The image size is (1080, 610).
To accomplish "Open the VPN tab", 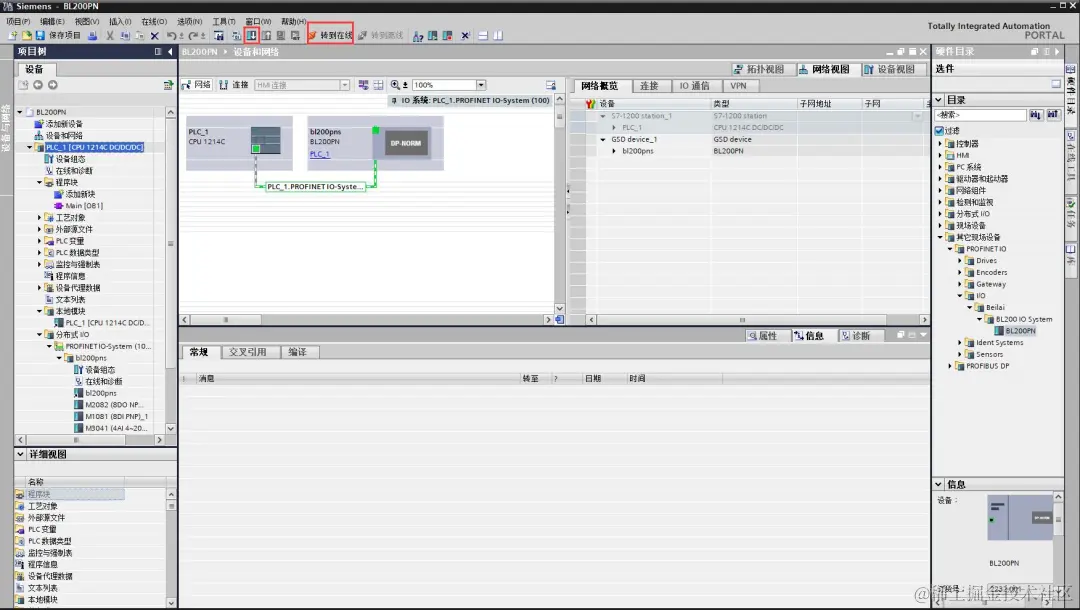I will pos(738,85).
